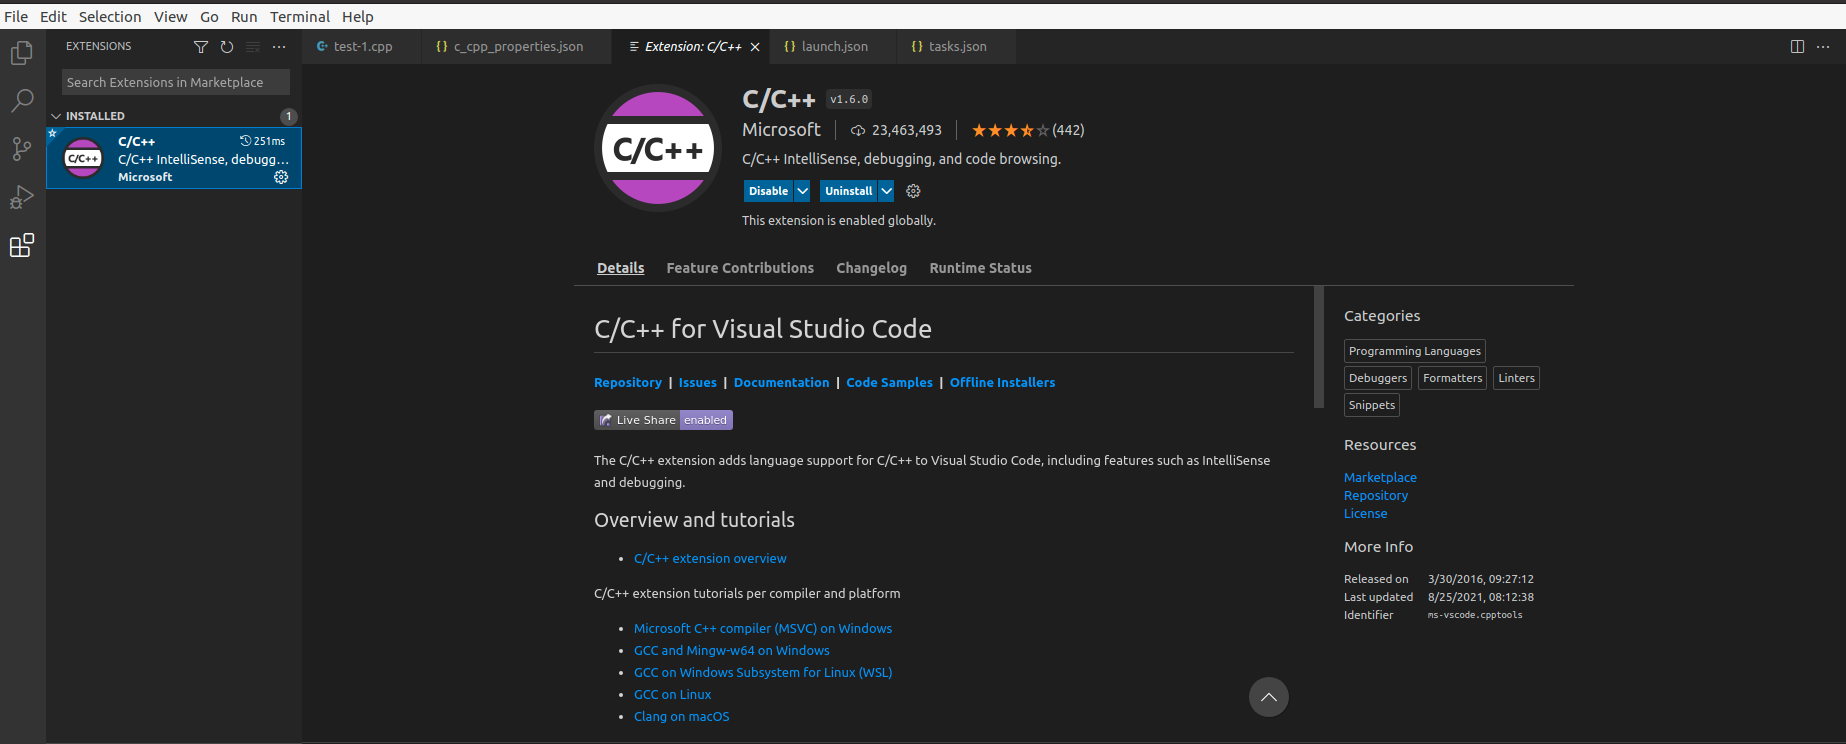This screenshot has height=744, width=1846.
Task: Open GCC on Linux link
Action: point(673,695)
